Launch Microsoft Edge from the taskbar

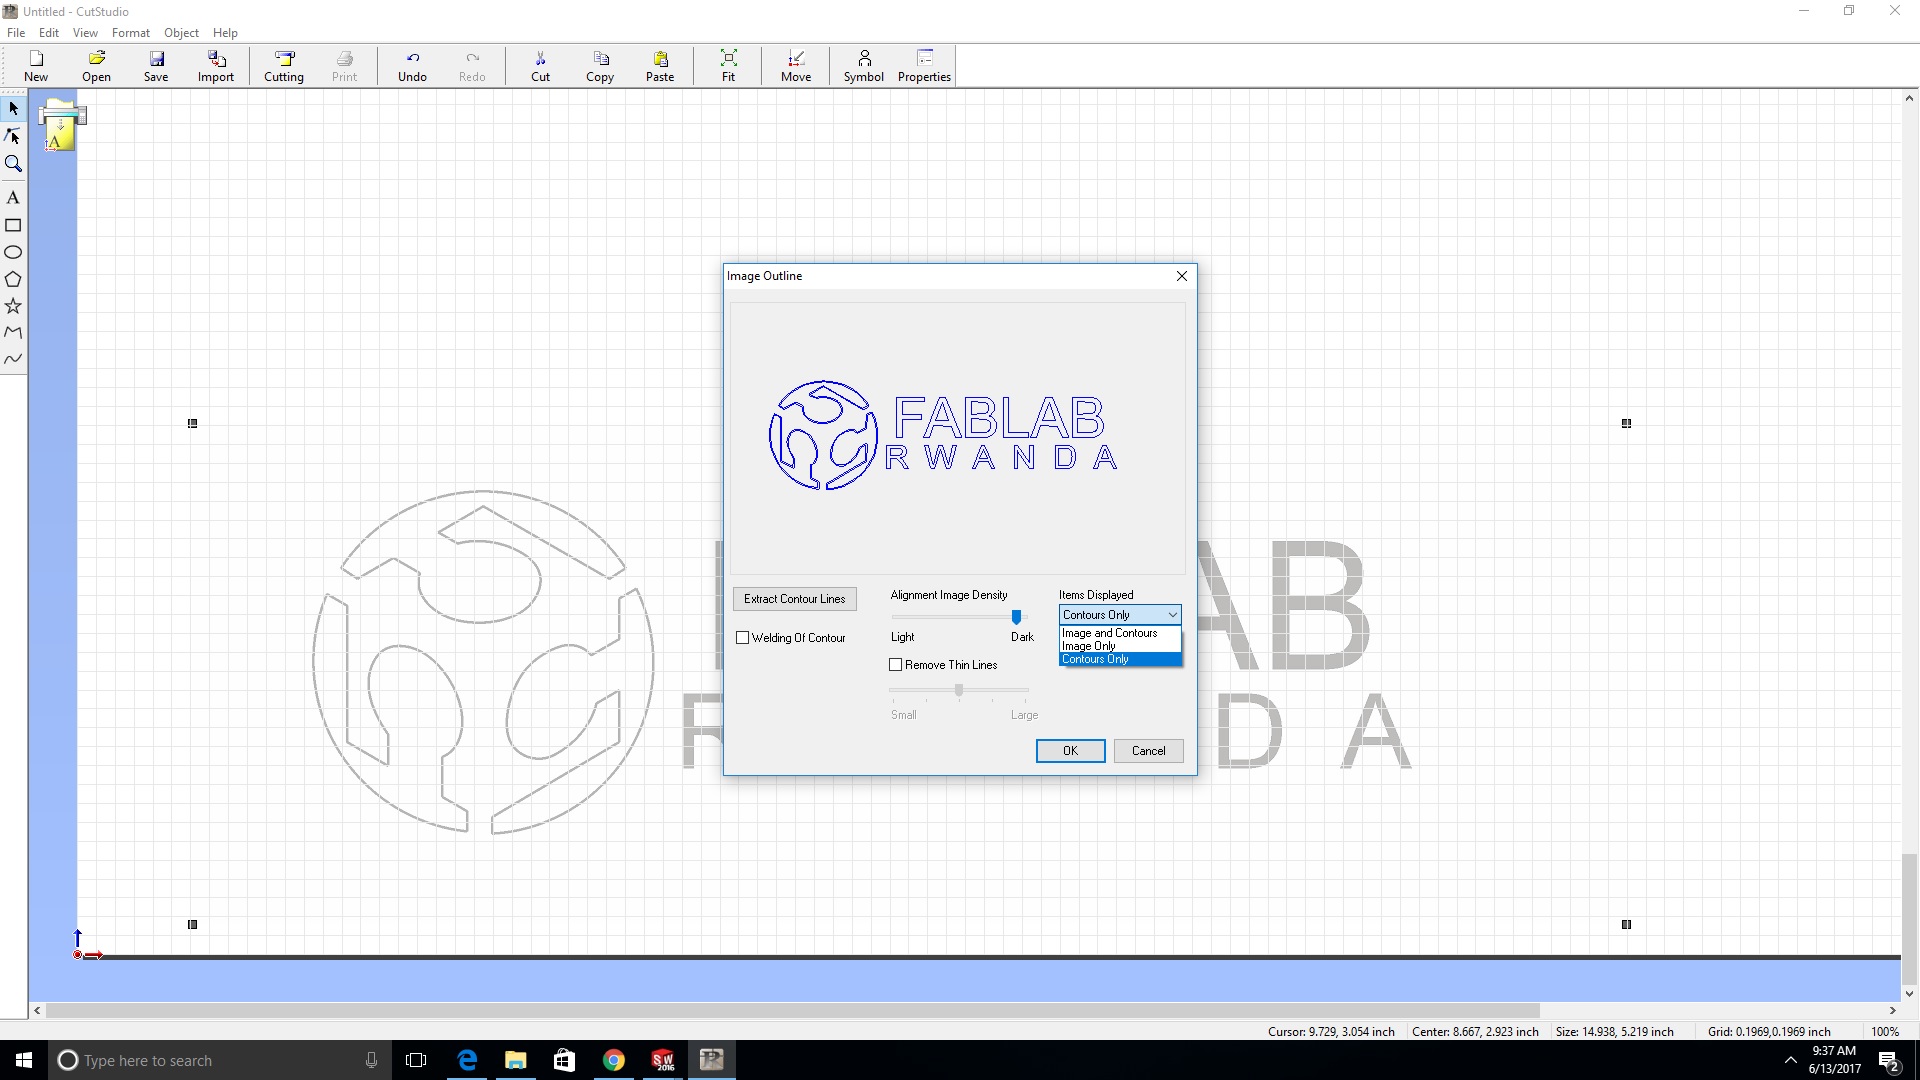click(x=467, y=1060)
